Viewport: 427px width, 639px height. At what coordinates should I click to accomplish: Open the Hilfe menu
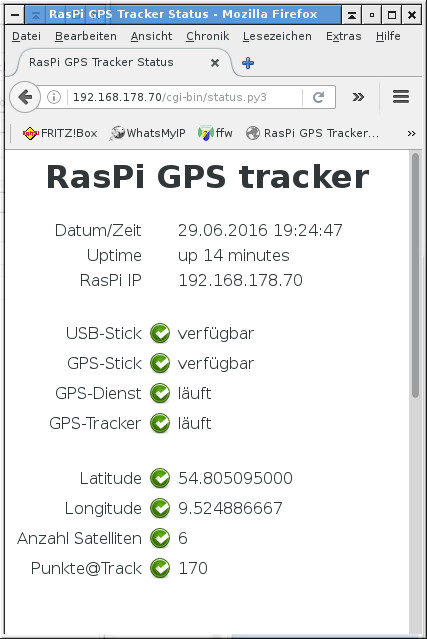click(388, 36)
